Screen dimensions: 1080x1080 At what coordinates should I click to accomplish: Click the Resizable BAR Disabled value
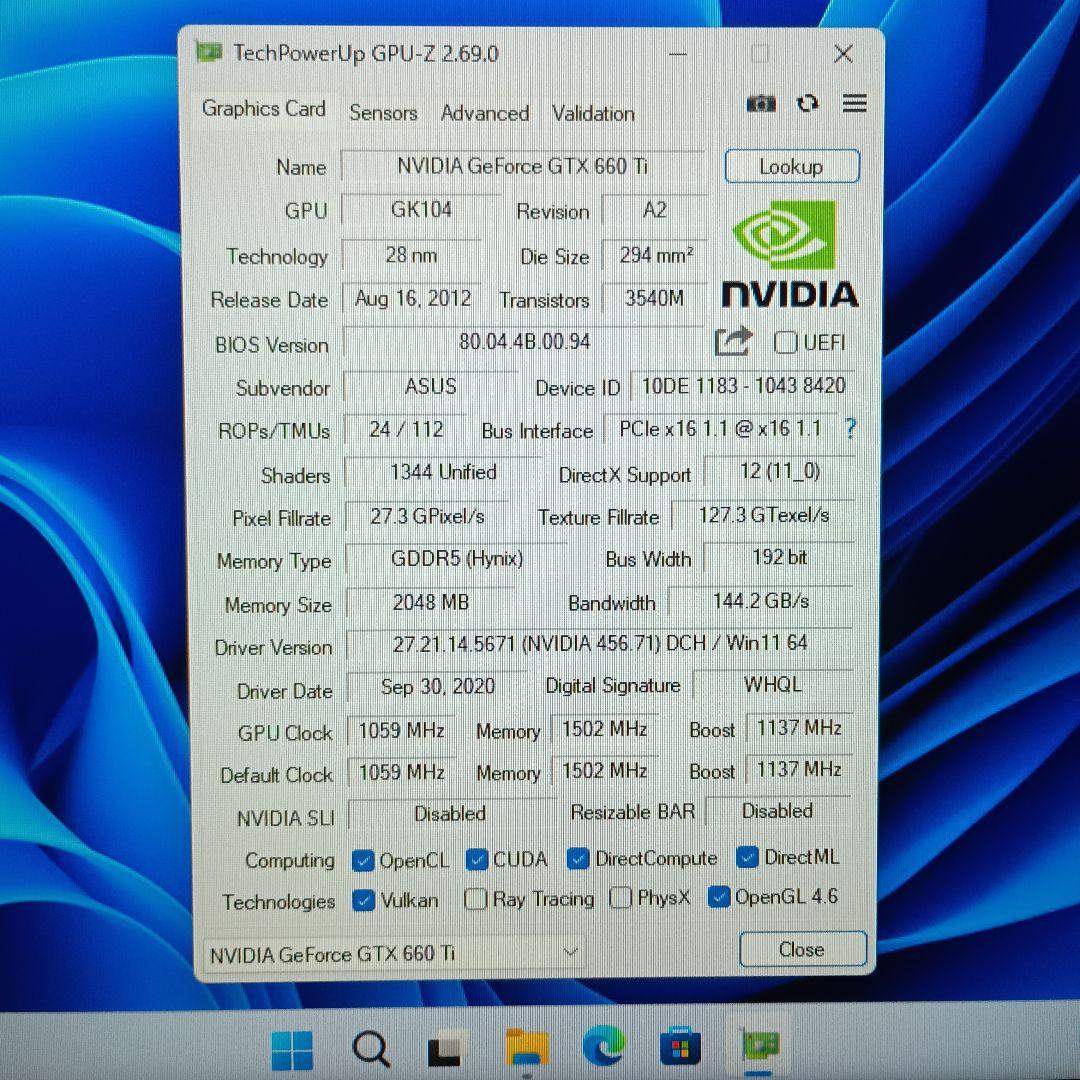point(778,811)
